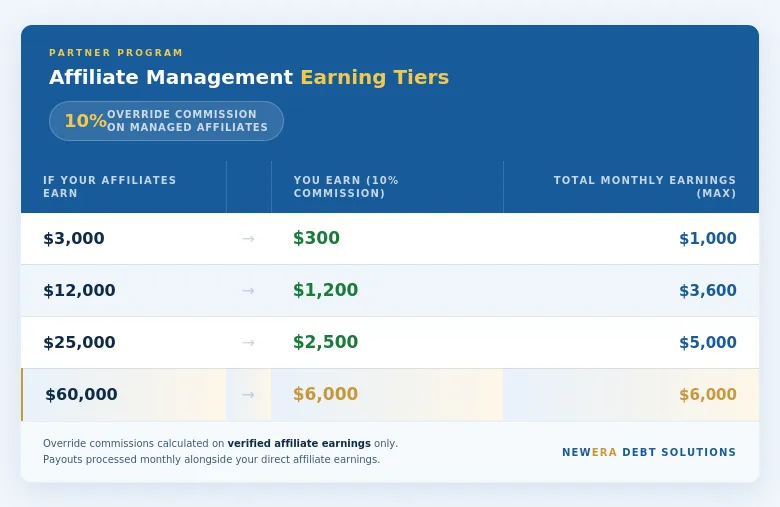Viewport: 780px width, 507px height.
Task: Click the $3,600 total monthly earnings value
Action: click(707, 290)
